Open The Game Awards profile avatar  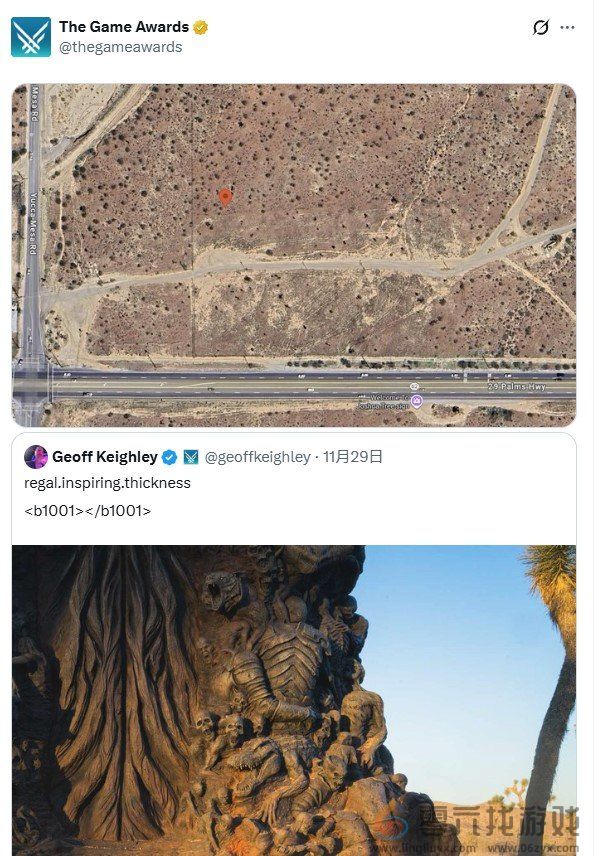coord(31,37)
